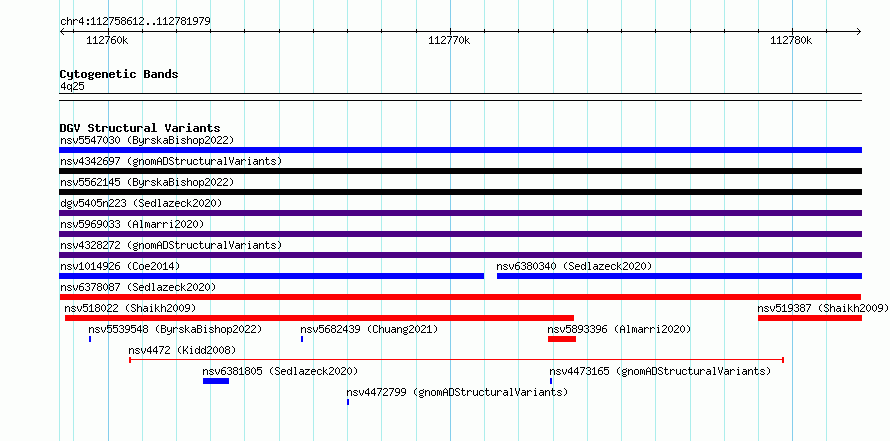Click the Cytogenetic Bands track title
The width and height of the screenshot is (890, 441).
point(119,74)
